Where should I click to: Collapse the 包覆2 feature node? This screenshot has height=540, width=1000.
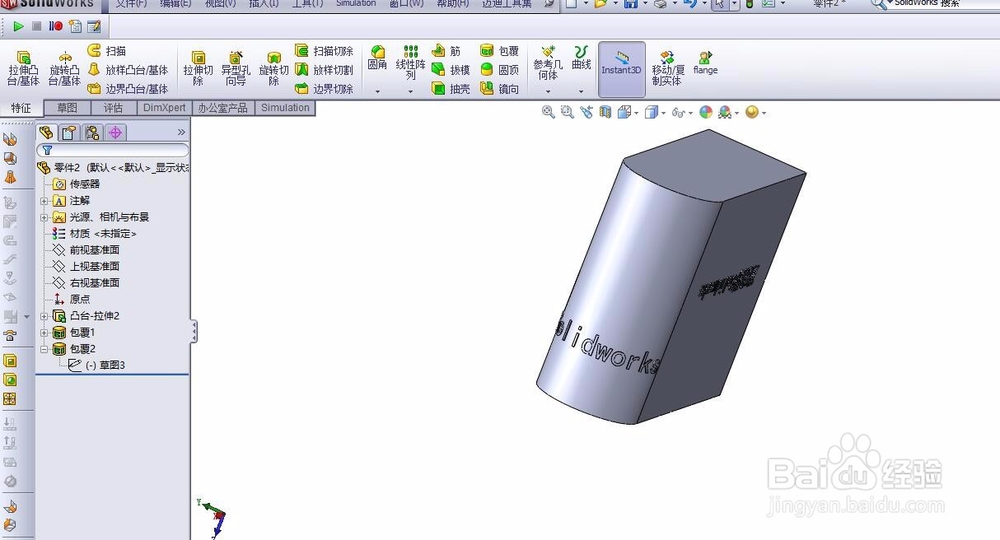coord(43,349)
